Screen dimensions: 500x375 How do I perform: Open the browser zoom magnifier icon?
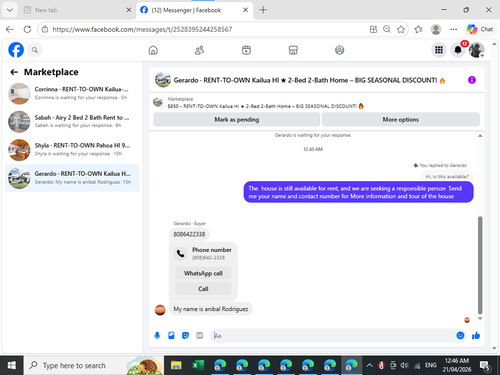tap(387, 29)
